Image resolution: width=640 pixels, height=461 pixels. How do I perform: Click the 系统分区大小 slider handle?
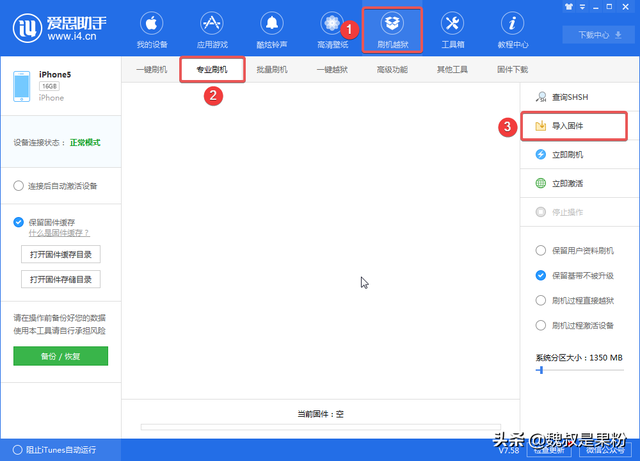click(541, 370)
